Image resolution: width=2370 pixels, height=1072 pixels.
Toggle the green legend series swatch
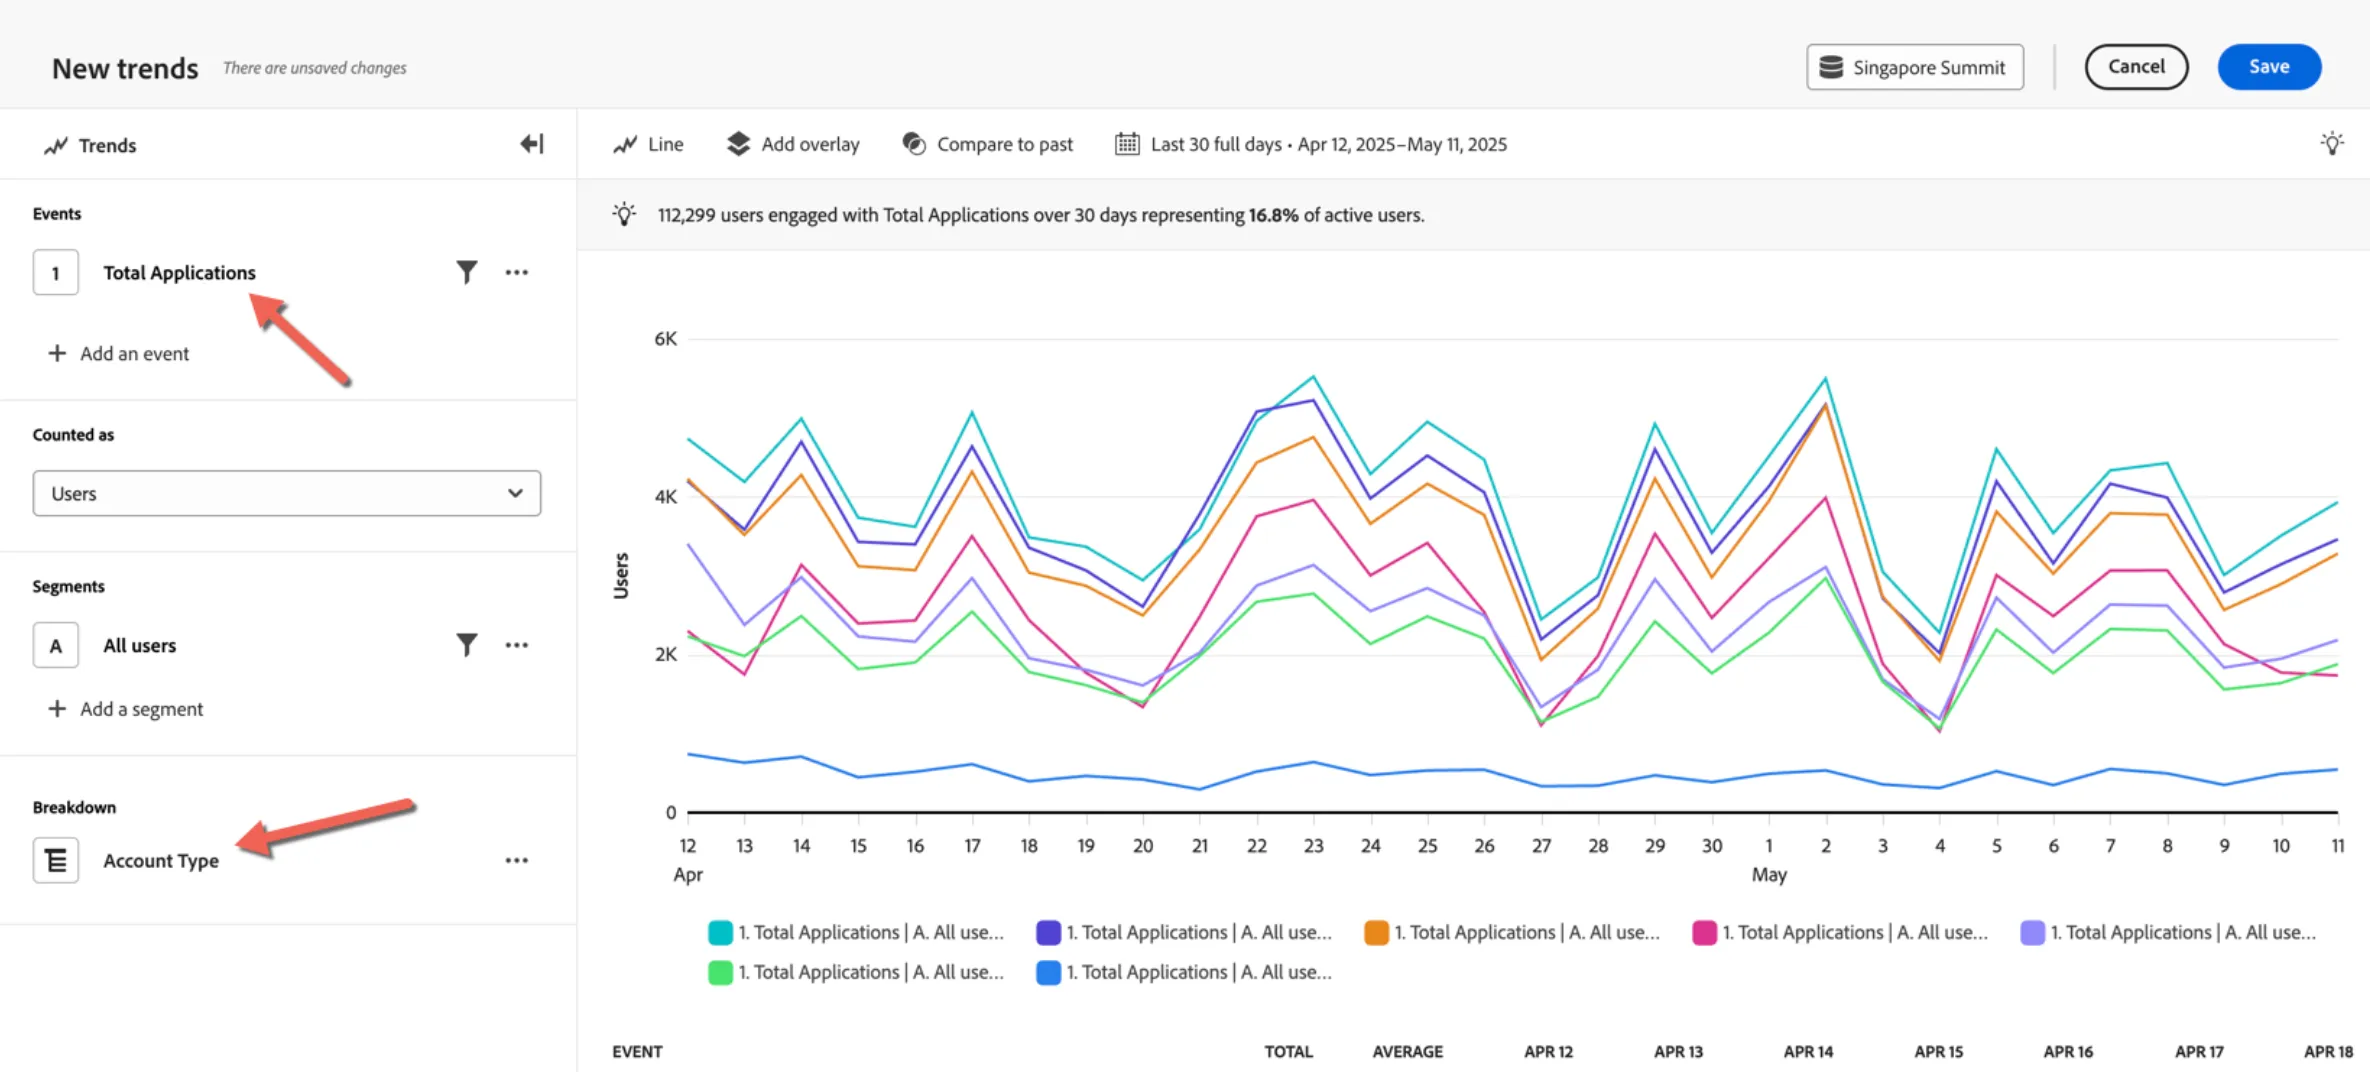tap(720, 972)
